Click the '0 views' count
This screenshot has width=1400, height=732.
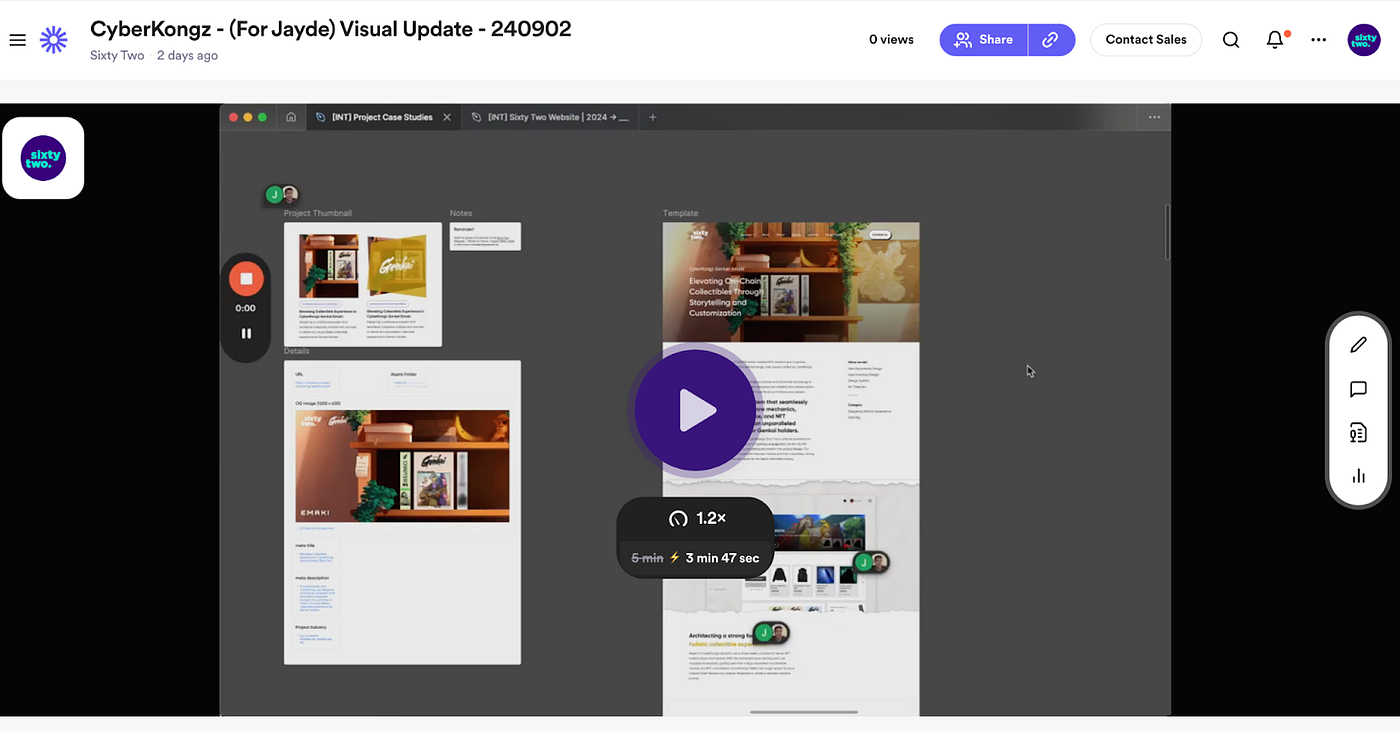pos(891,40)
